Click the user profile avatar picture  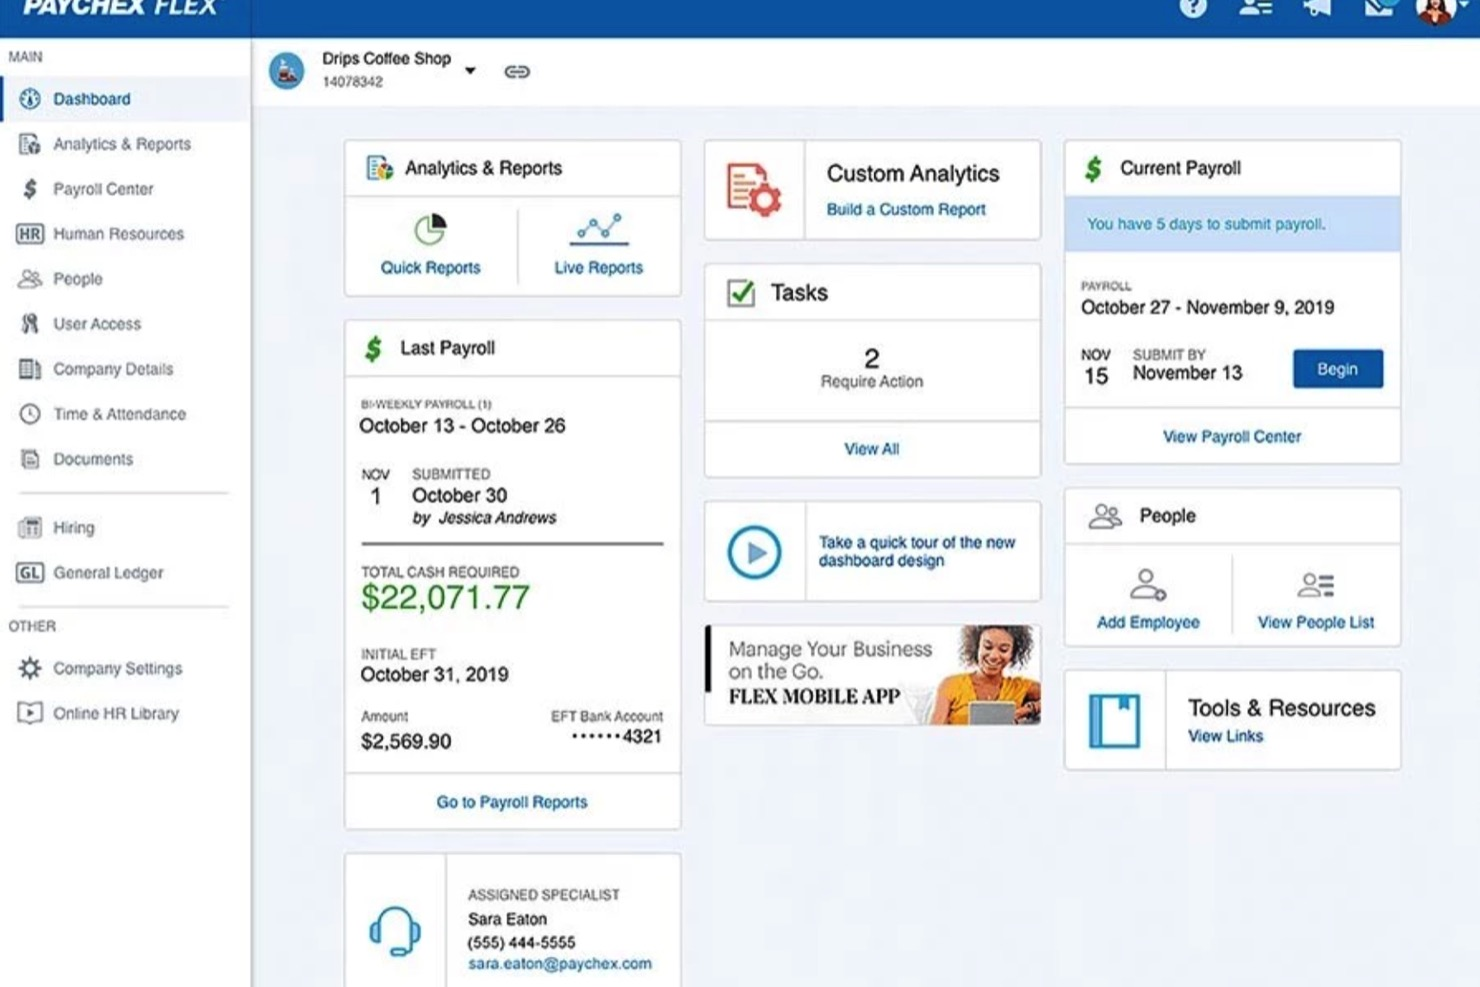point(1434,10)
